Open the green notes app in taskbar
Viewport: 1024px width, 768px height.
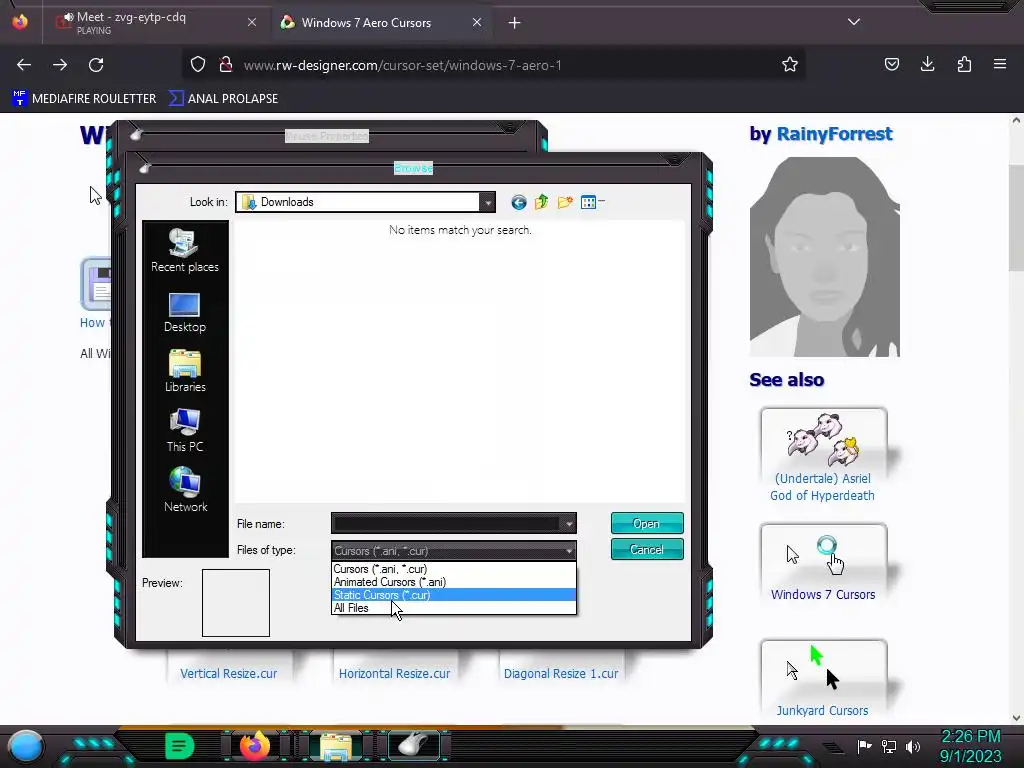pyautogui.click(x=180, y=746)
